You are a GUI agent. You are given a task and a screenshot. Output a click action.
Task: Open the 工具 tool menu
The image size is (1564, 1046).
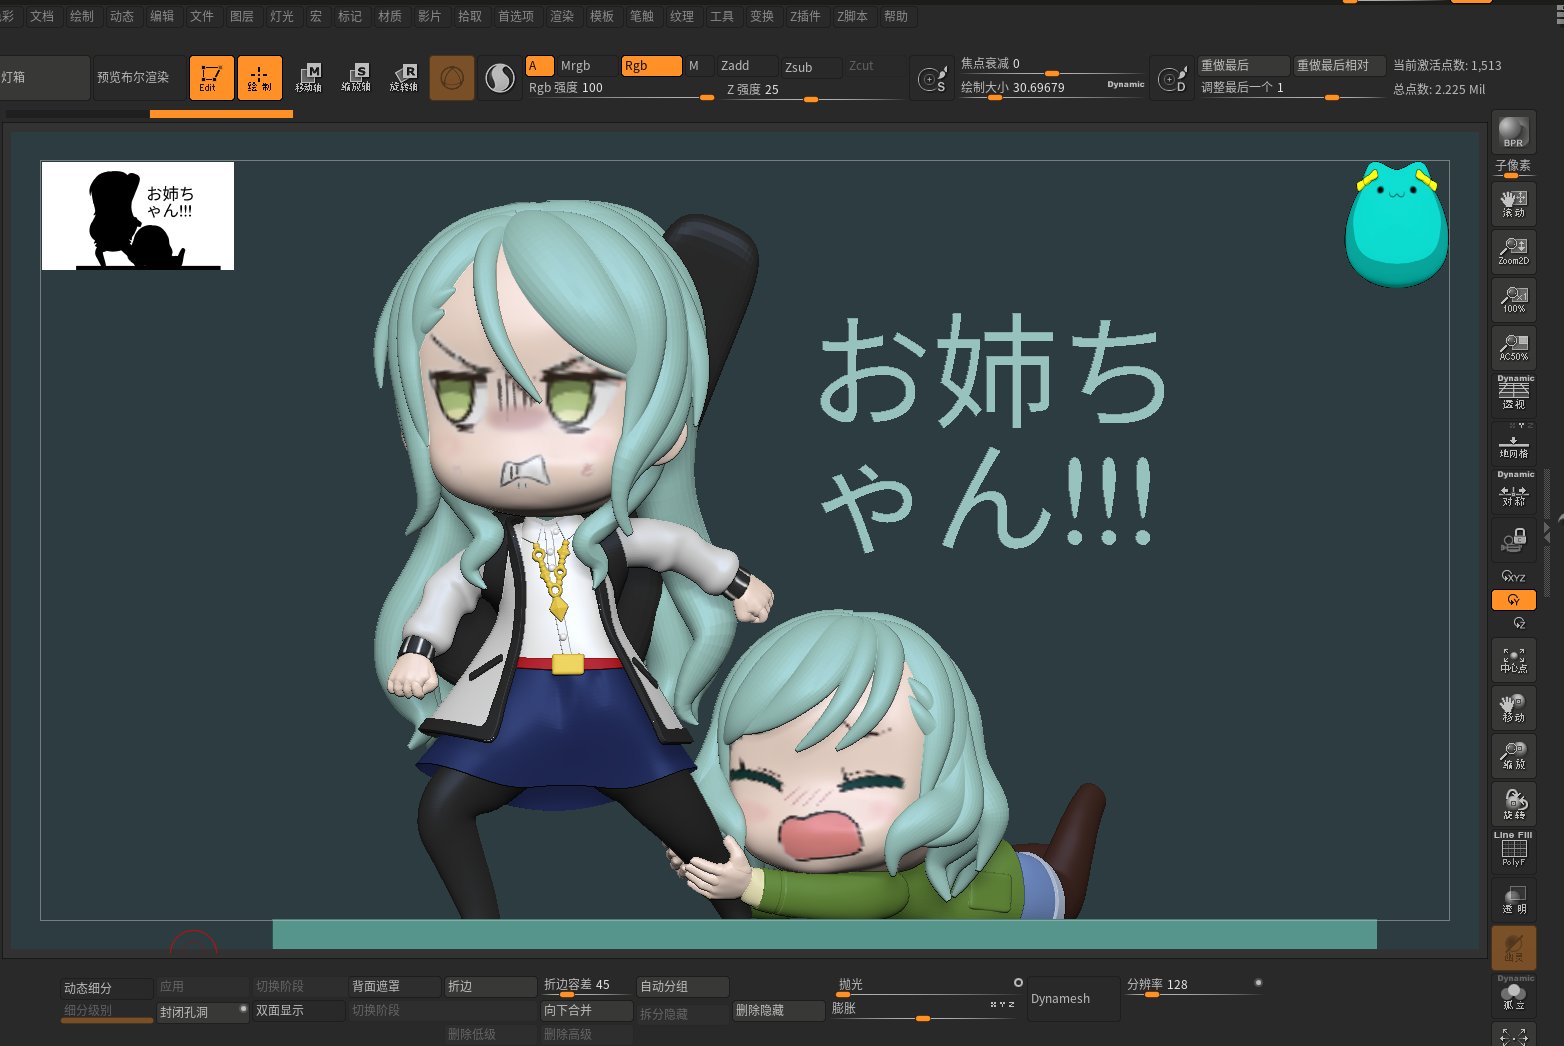pos(722,16)
